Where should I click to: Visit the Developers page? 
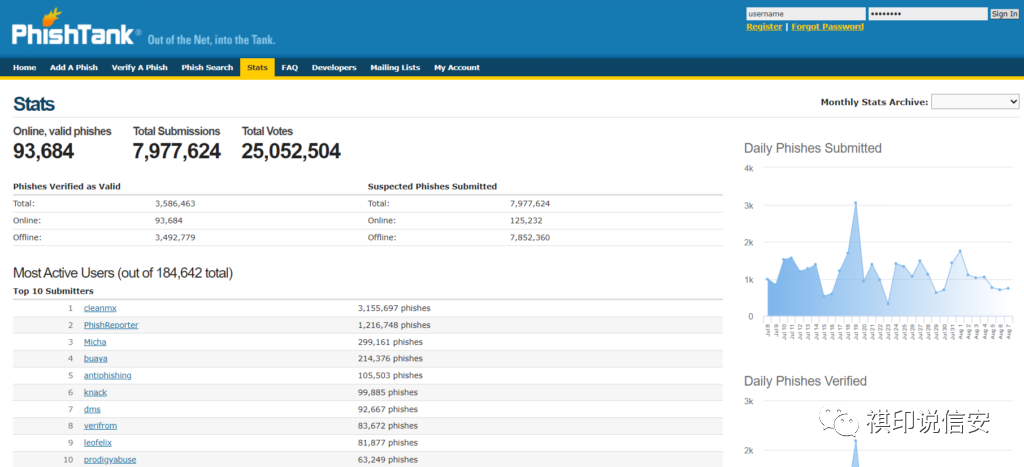(334, 68)
